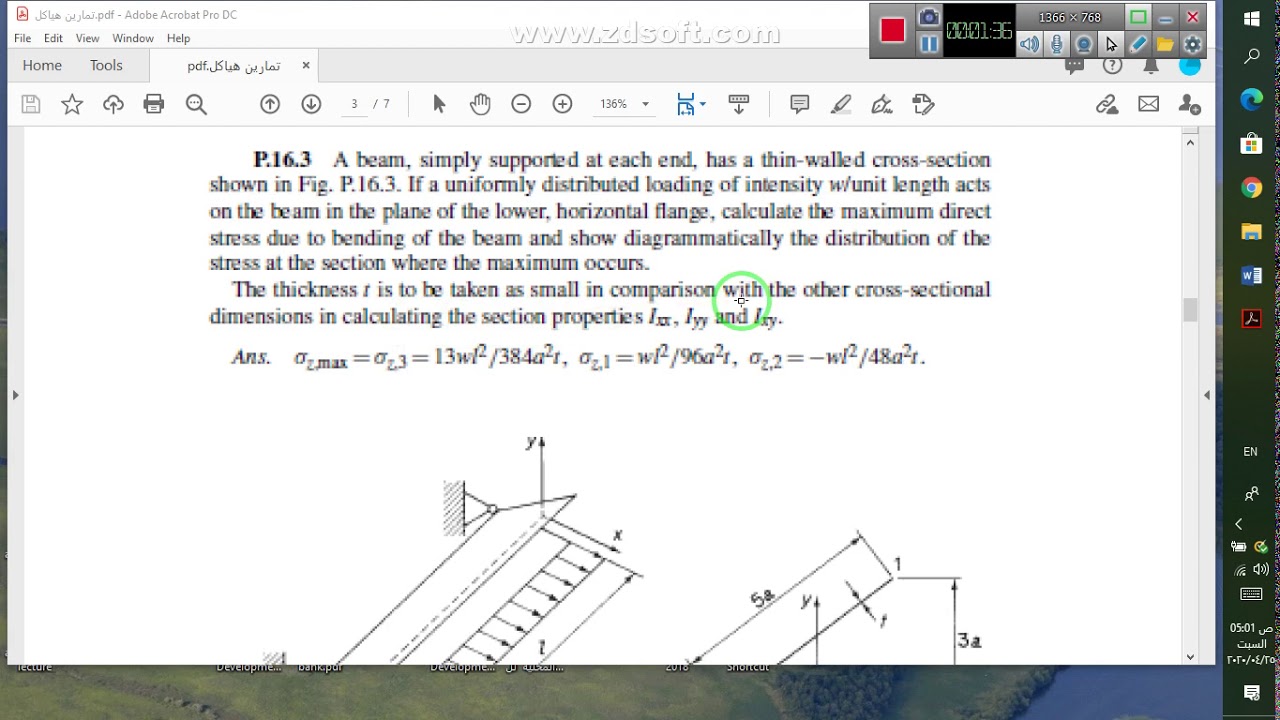Image resolution: width=1280 pixels, height=720 pixels.
Task: Open Windows search magnifier on taskbar
Action: [1251, 57]
